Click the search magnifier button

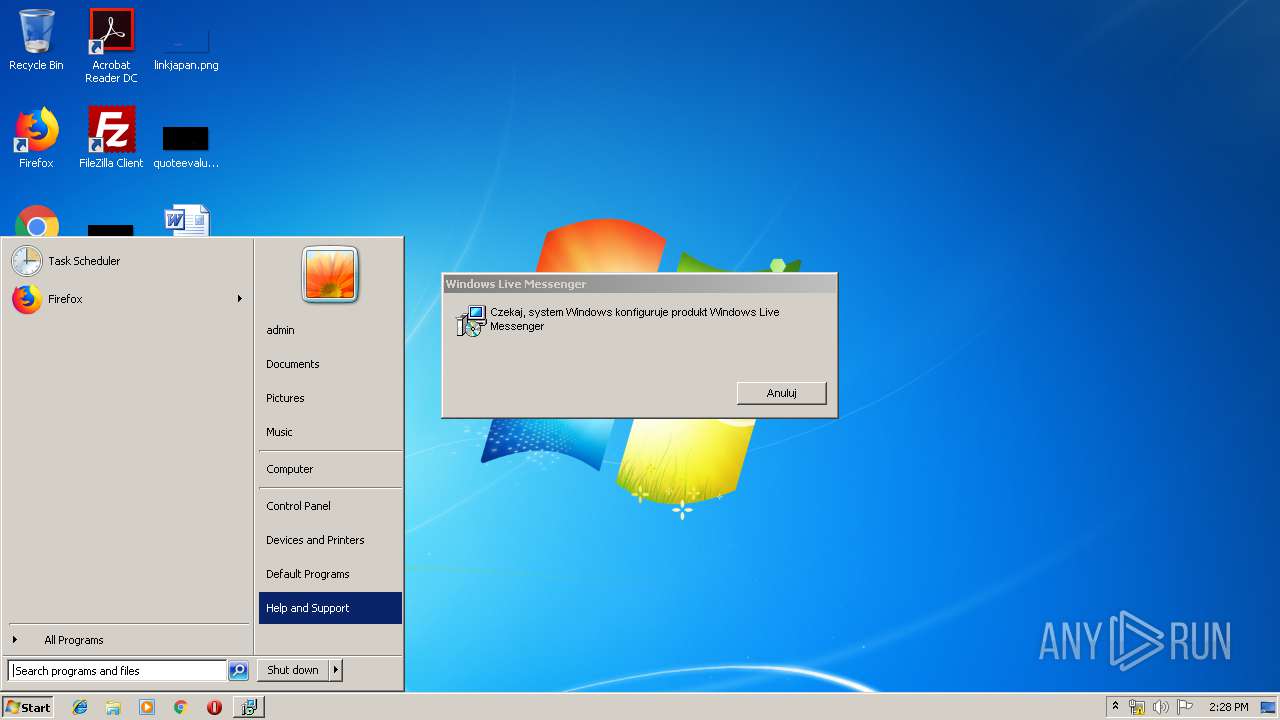click(x=238, y=671)
